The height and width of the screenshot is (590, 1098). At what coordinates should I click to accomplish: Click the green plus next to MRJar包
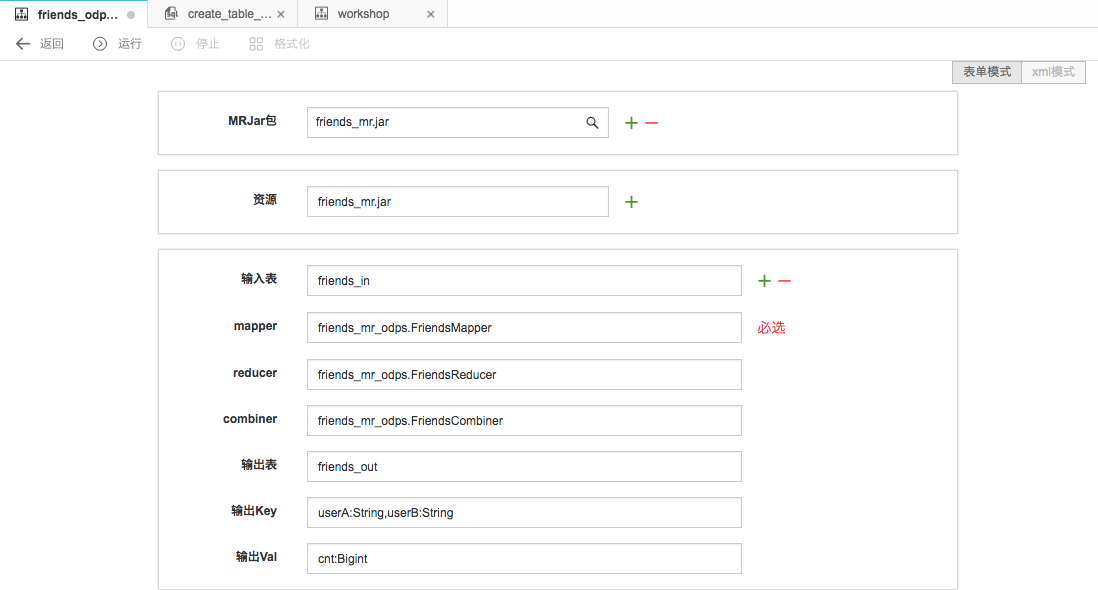tap(631, 123)
